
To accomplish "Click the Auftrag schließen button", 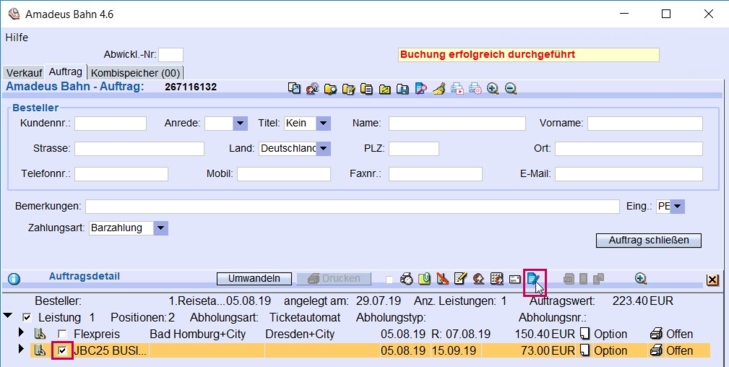I will (649, 240).
